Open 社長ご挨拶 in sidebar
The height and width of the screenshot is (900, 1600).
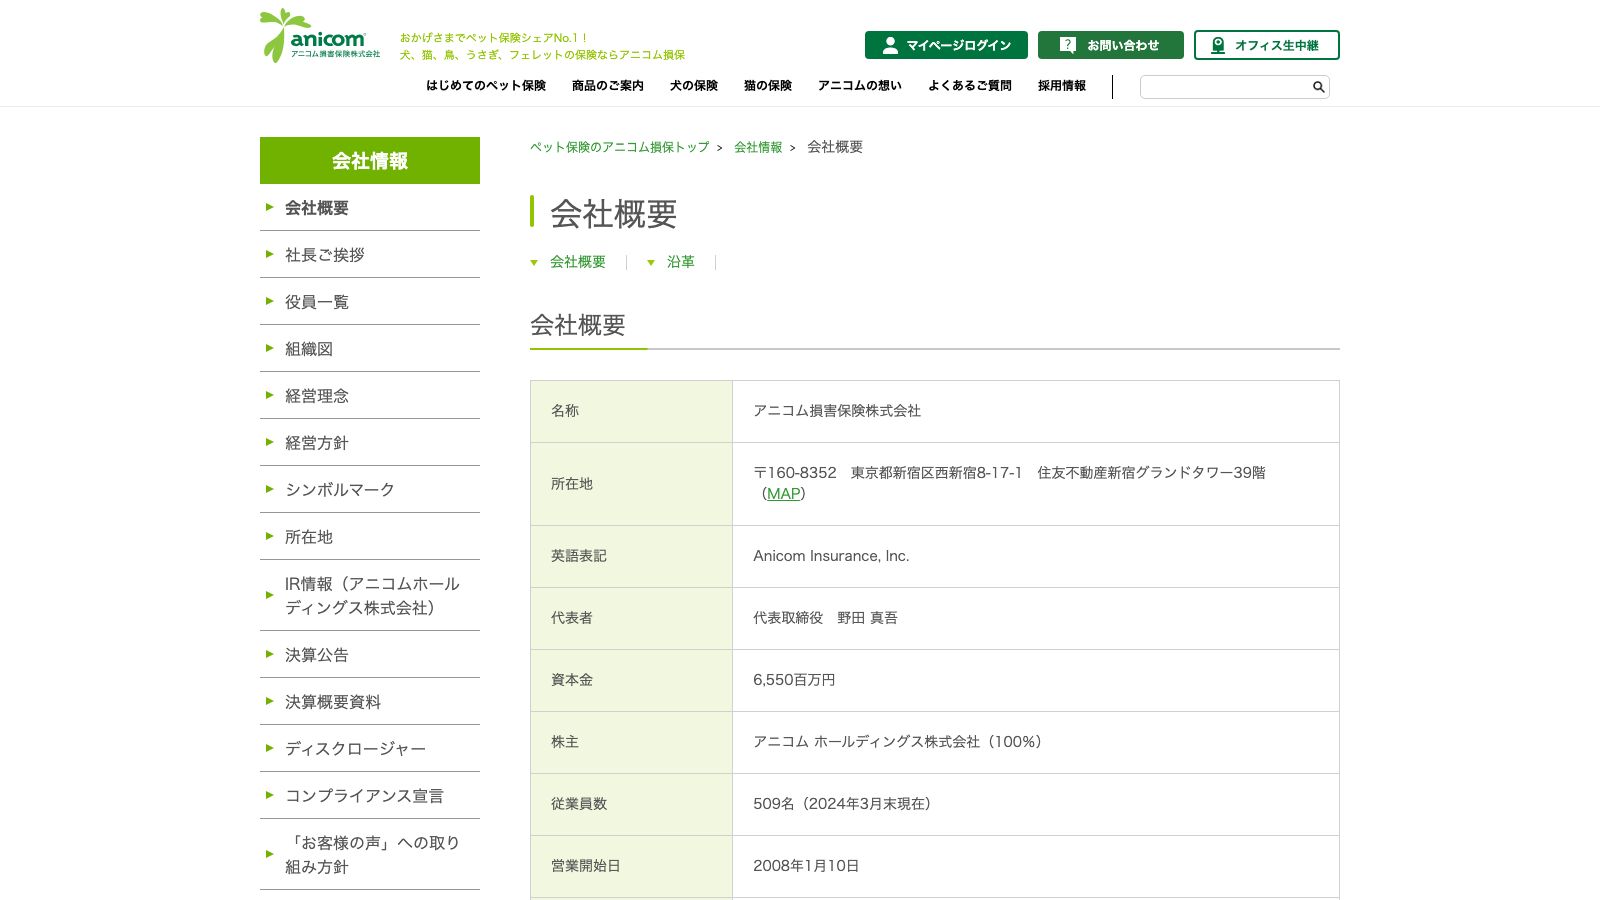tap(370, 255)
